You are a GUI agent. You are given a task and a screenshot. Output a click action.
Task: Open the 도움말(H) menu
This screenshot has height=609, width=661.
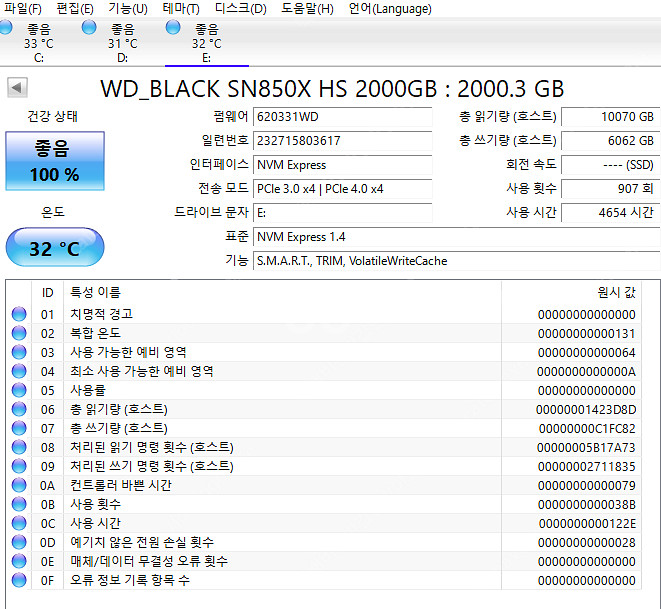tap(307, 8)
